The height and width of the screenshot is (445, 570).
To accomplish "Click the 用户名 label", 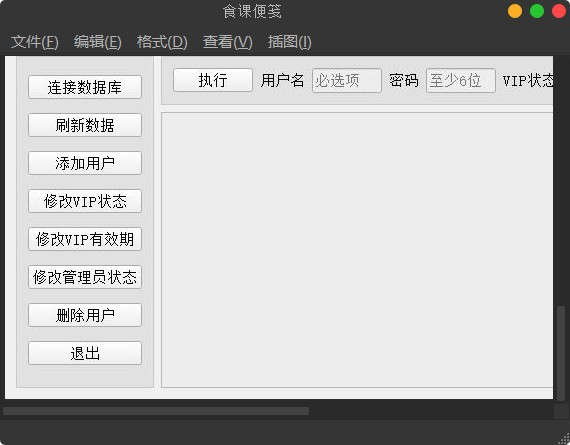I will pos(282,80).
